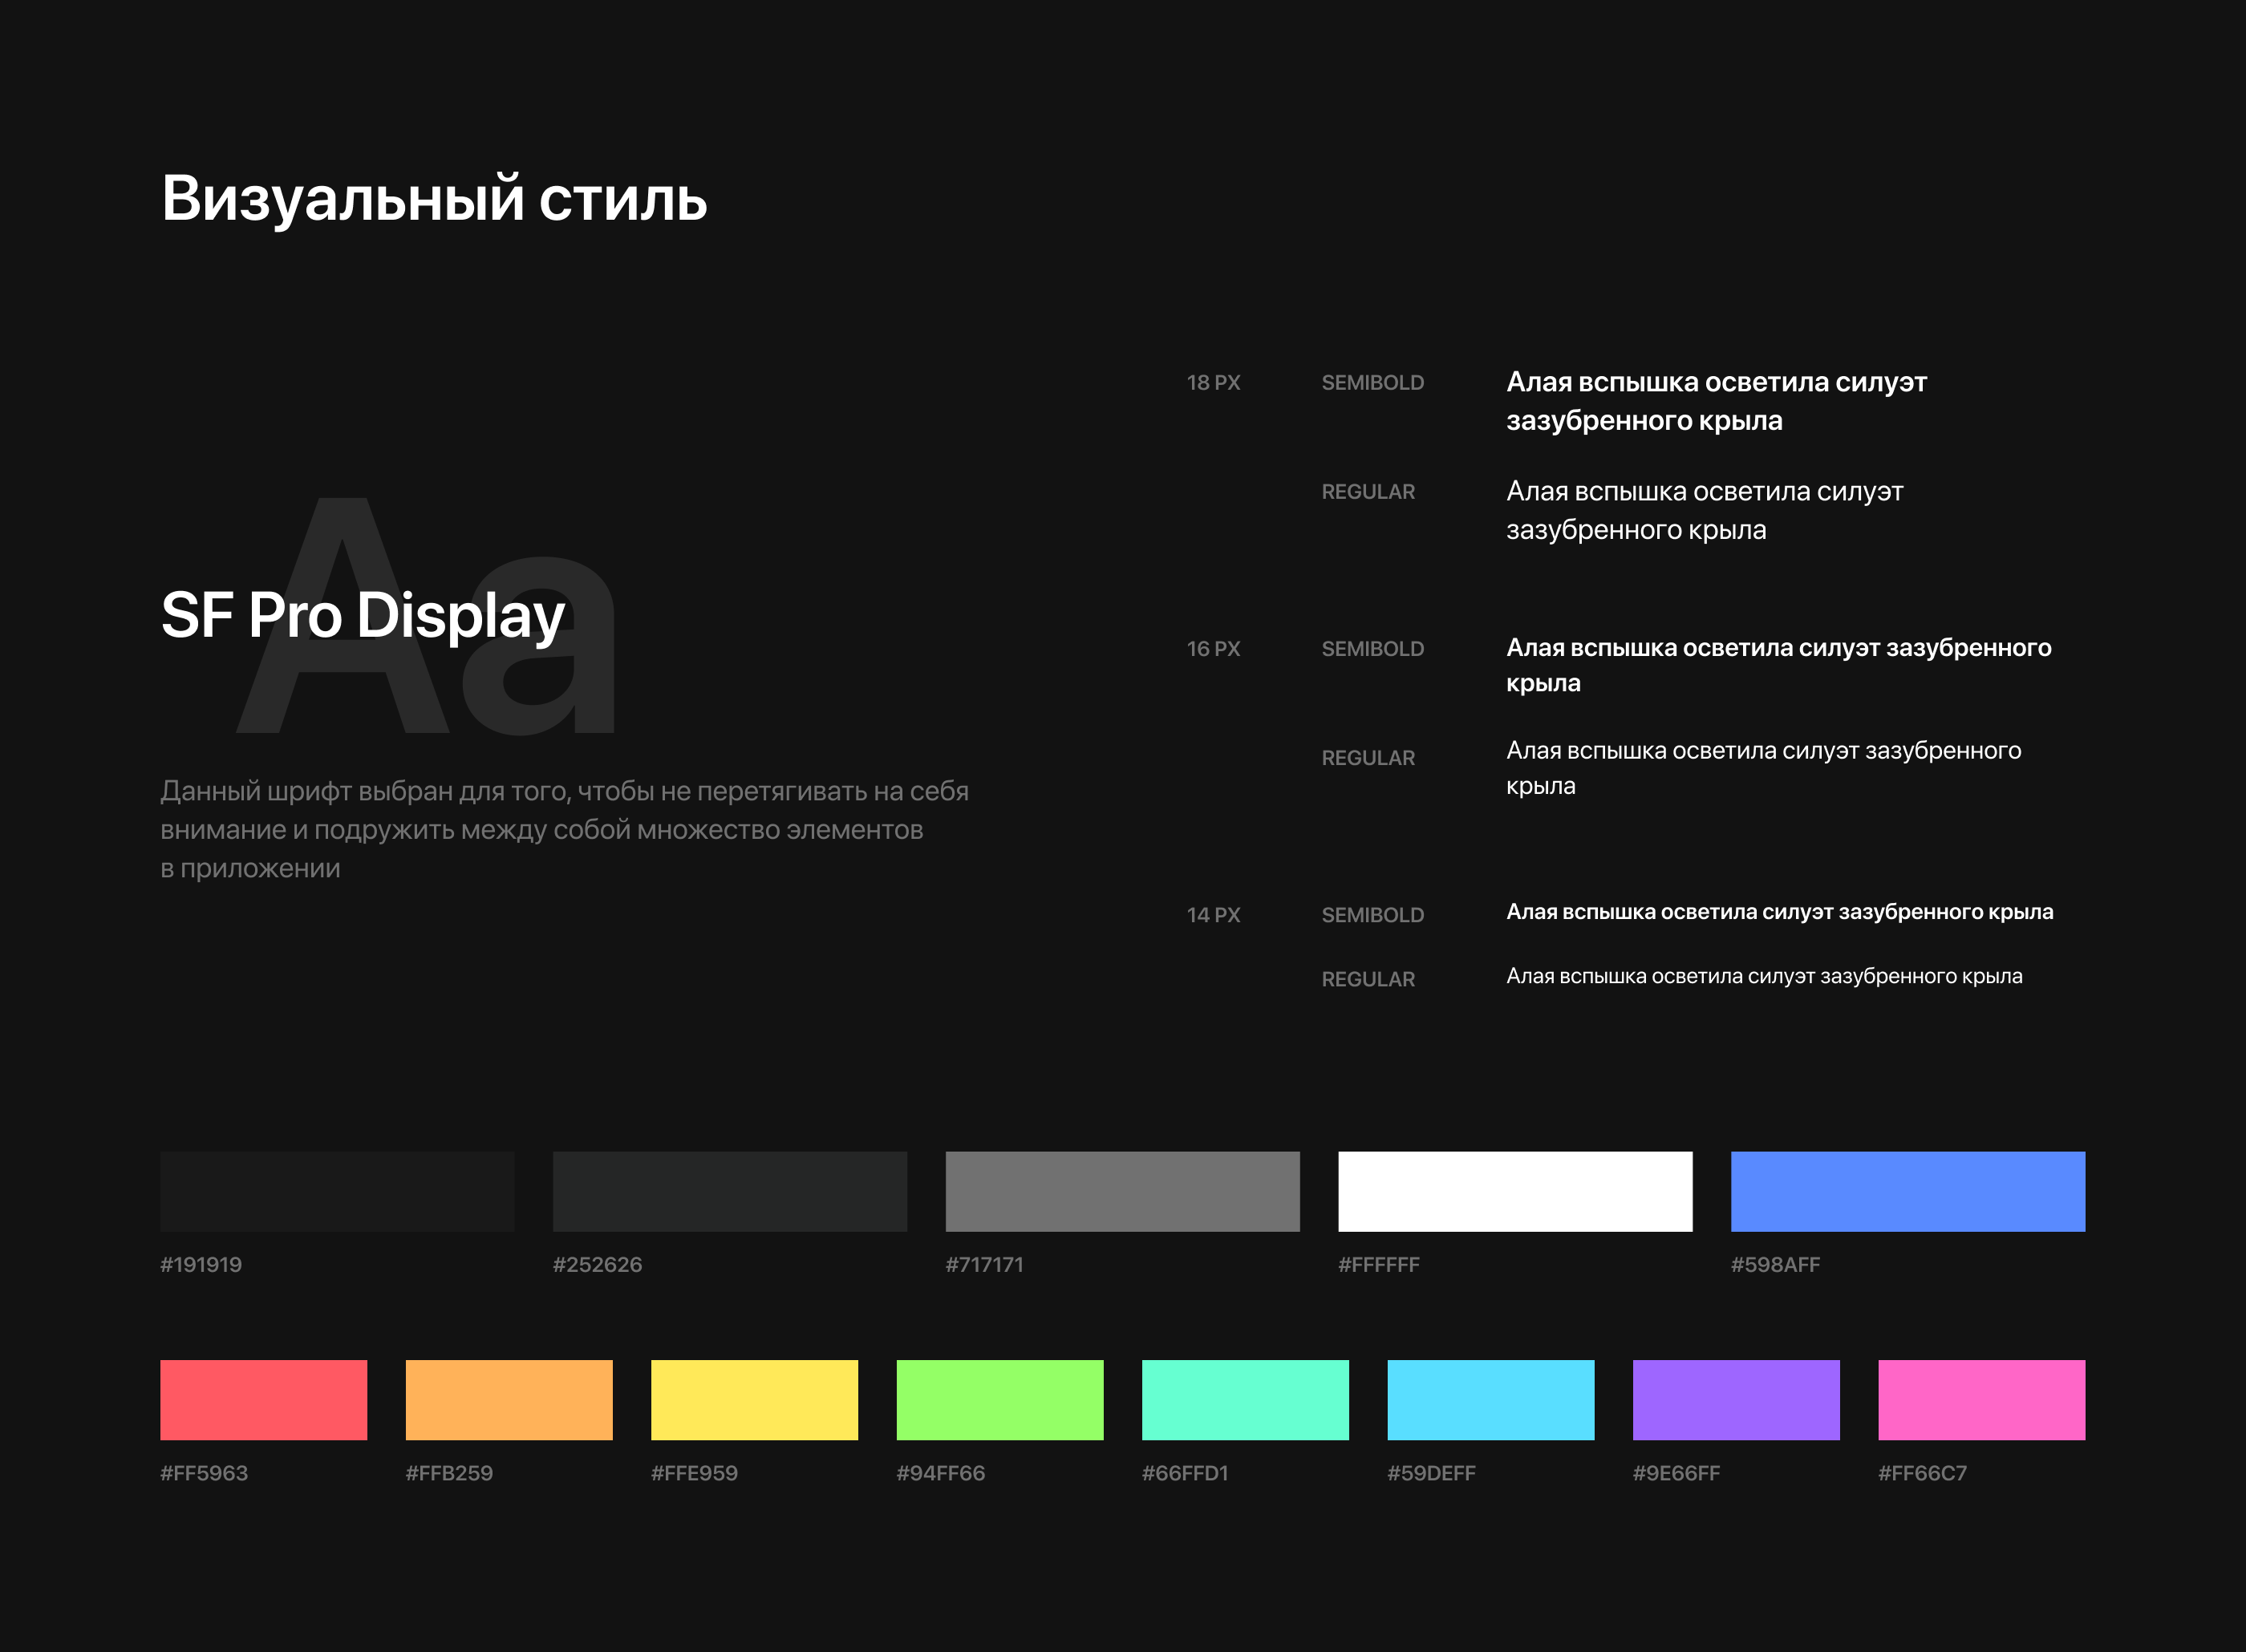Image resolution: width=2246 pixels, height=1652 pixels.
Task: Click the white #FFFFFF swatch
Action: click(1515, 1191)
